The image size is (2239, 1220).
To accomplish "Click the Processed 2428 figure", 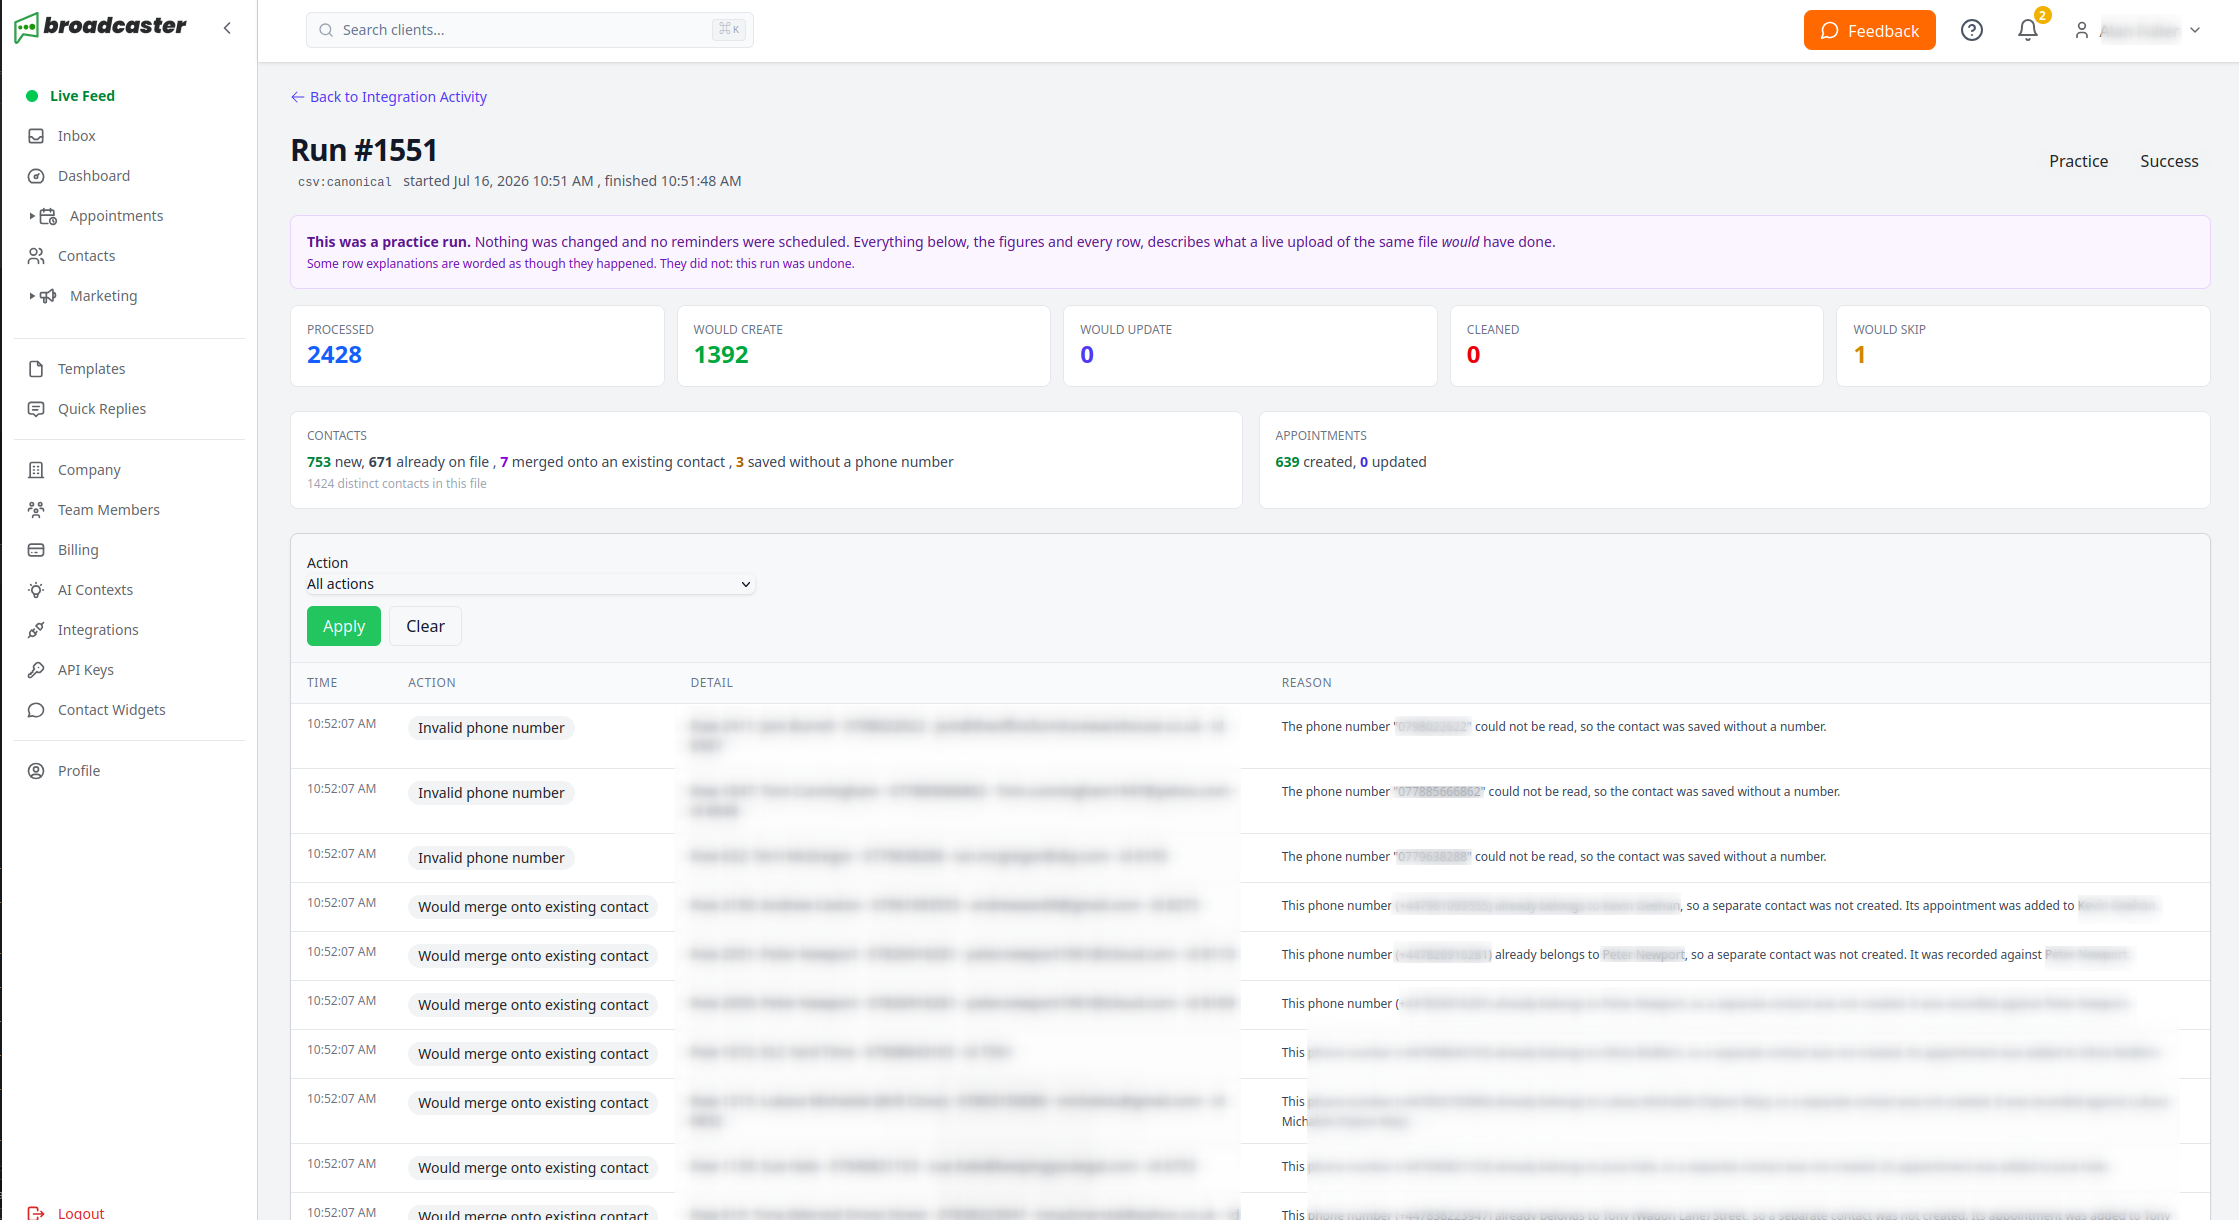I will click(334, 355).
